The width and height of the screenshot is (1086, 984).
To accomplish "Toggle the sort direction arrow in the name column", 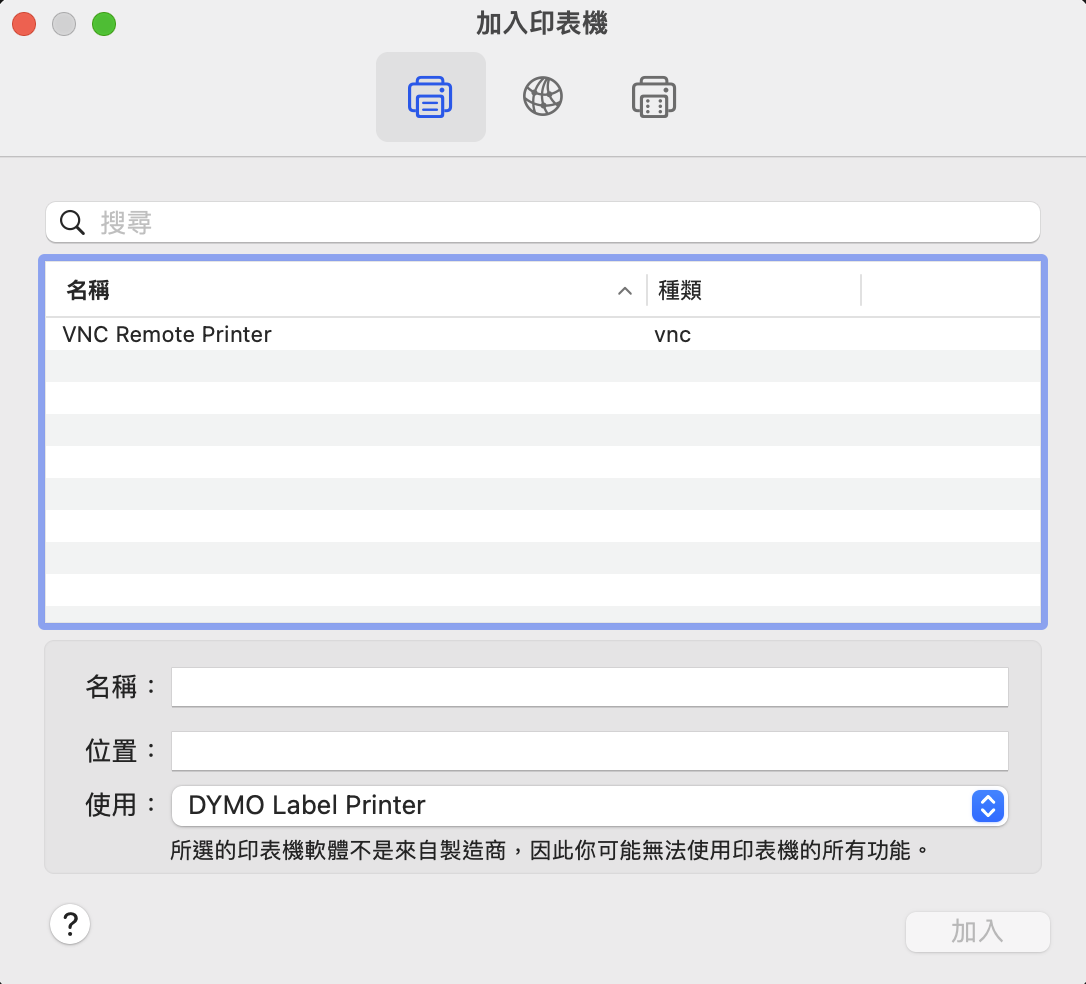I will tap(625, 291).
